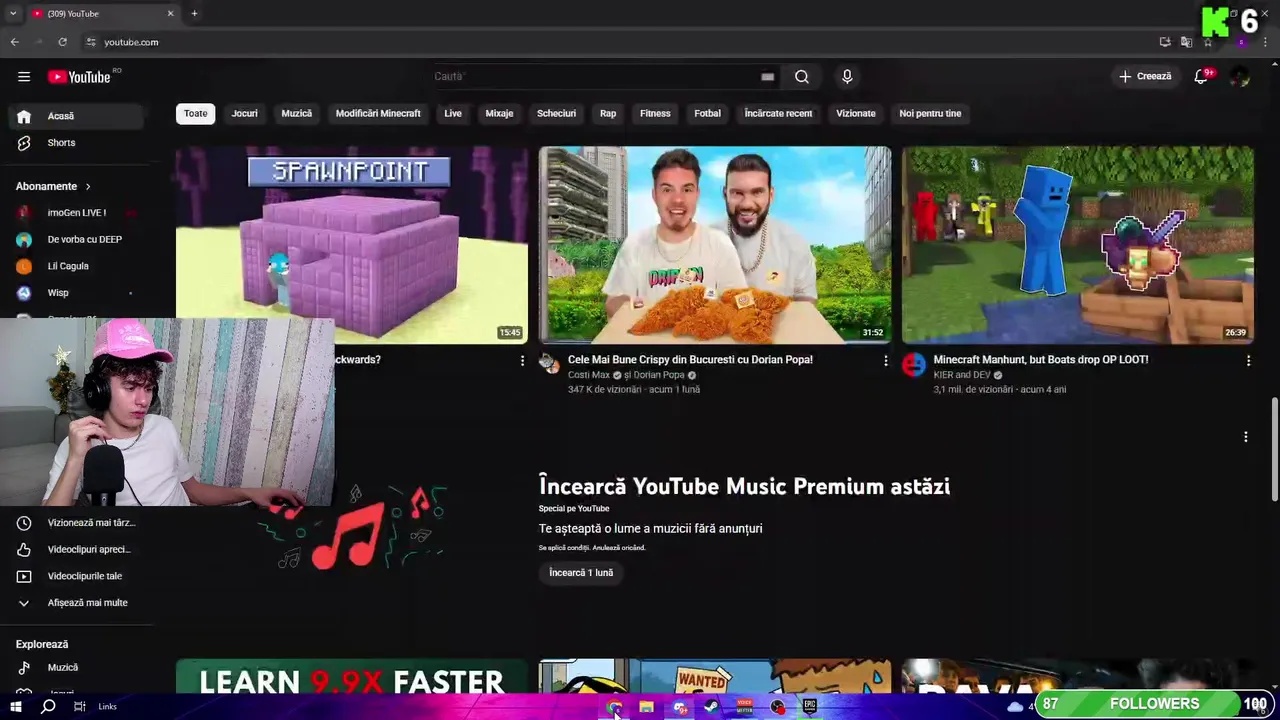This screenshot has height=720, width=1280.
Task: Open the Windows Start menu
Action: tap(15, 706)
